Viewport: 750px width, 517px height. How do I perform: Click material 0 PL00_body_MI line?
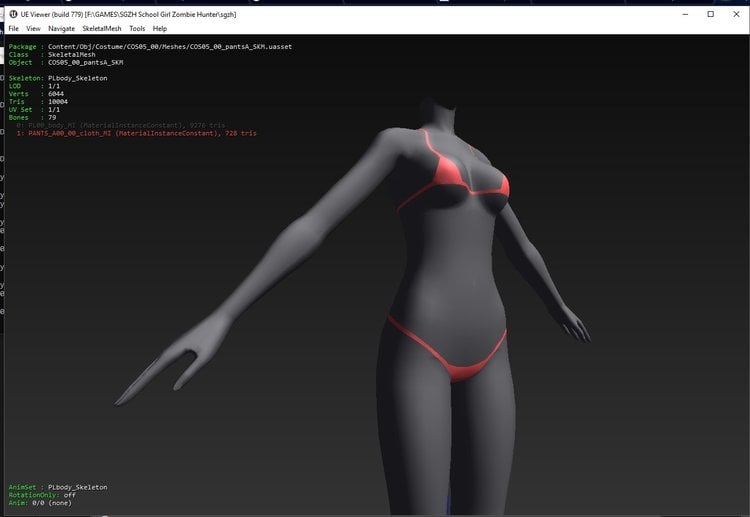tap(121, 125)
